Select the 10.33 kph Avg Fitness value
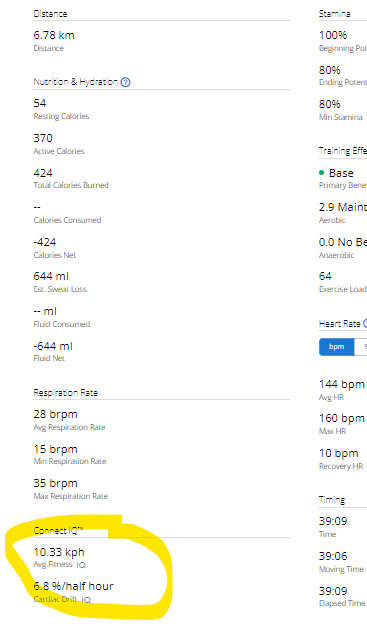The image size is (367, 633). [59, 552]
